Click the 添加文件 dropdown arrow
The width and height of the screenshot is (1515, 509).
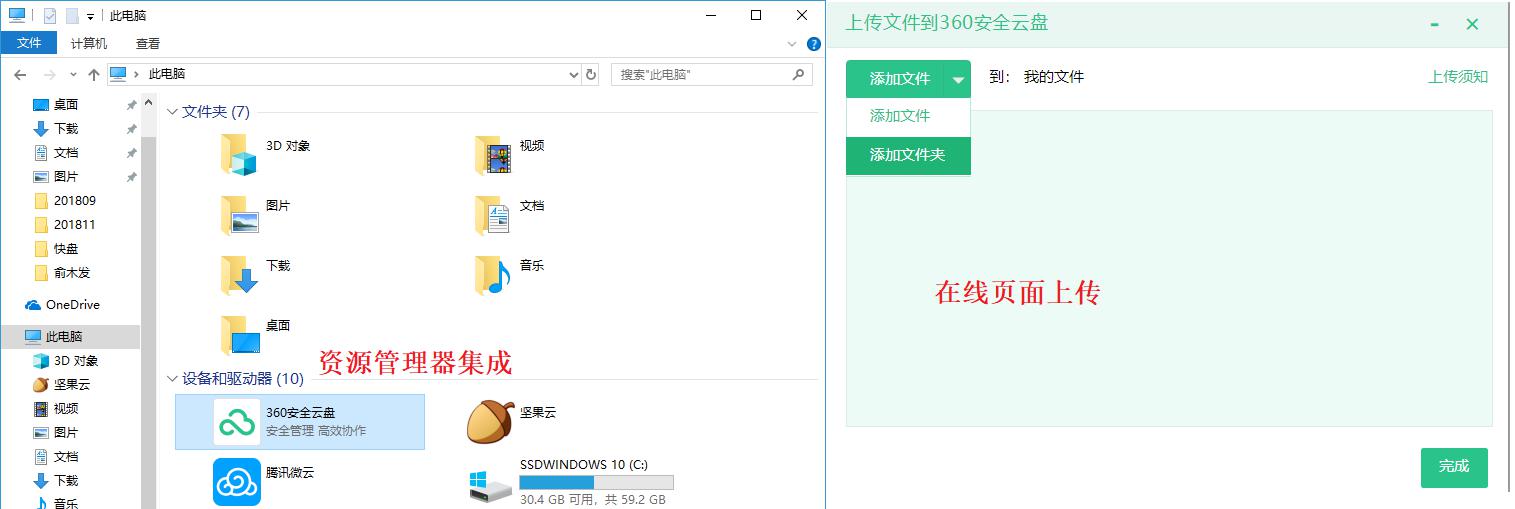pyautogui.click(x=958, y=79)
